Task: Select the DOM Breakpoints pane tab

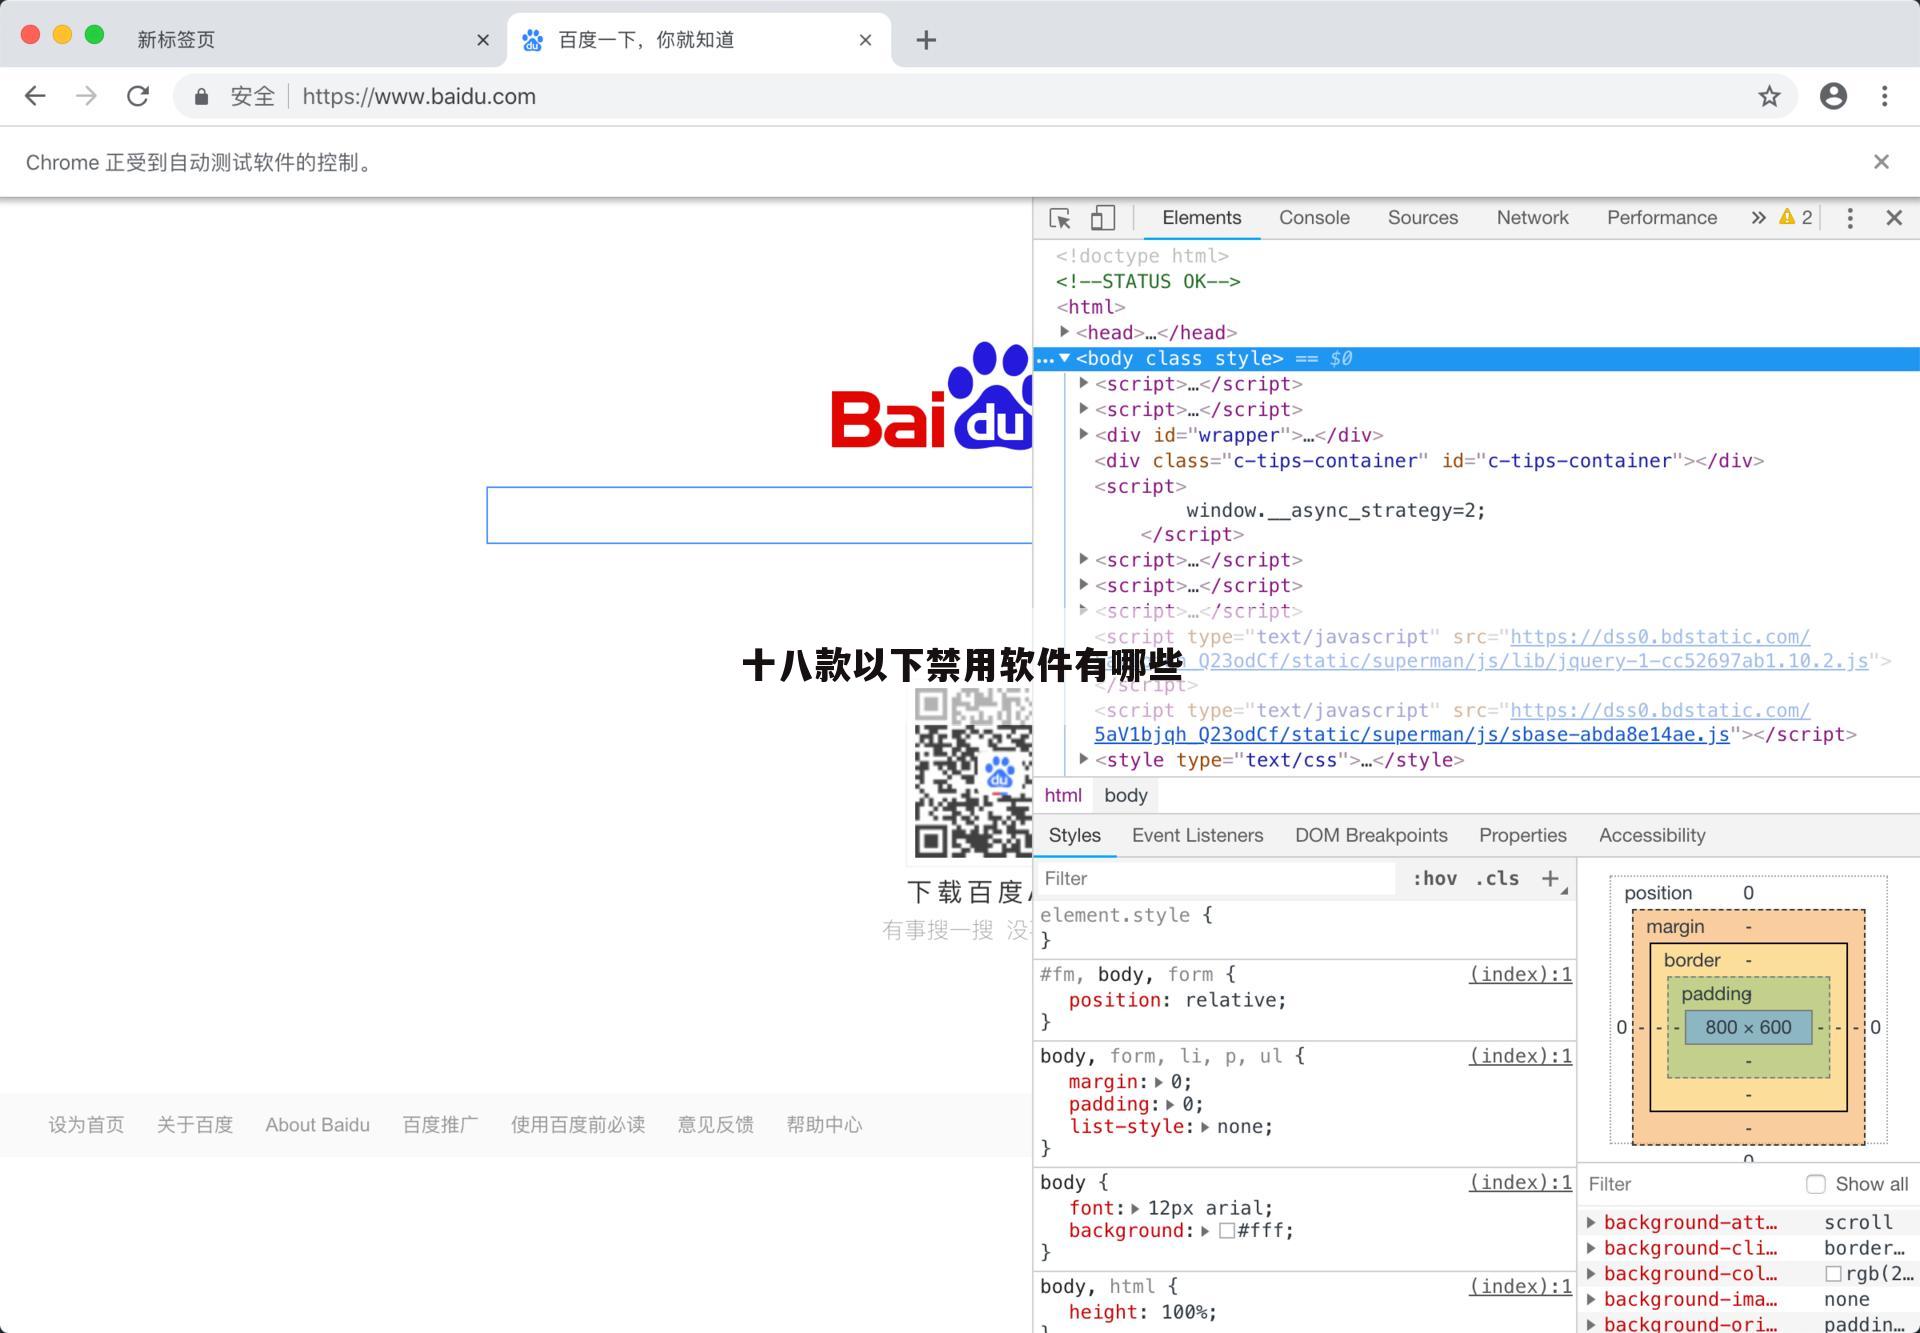Action: click(1371, 835)
